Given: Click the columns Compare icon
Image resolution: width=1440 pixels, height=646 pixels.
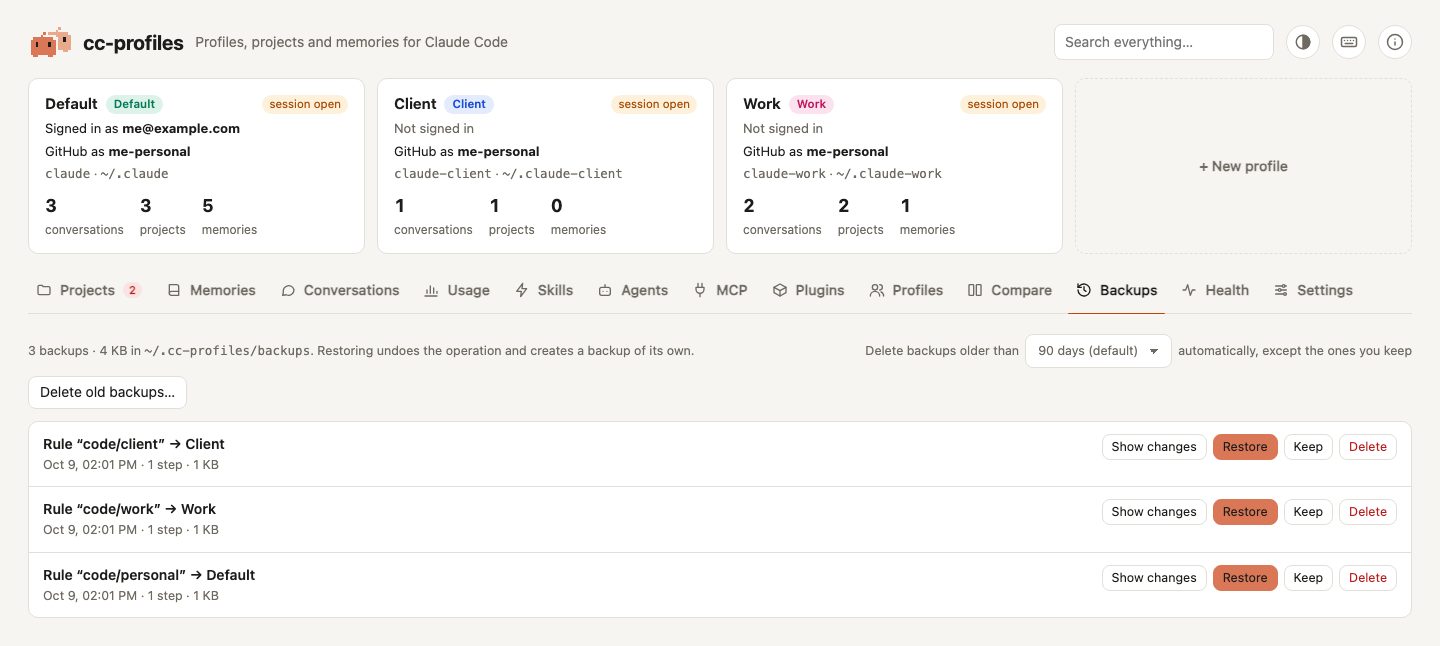Looking at the screenshot, I should 975,290.
